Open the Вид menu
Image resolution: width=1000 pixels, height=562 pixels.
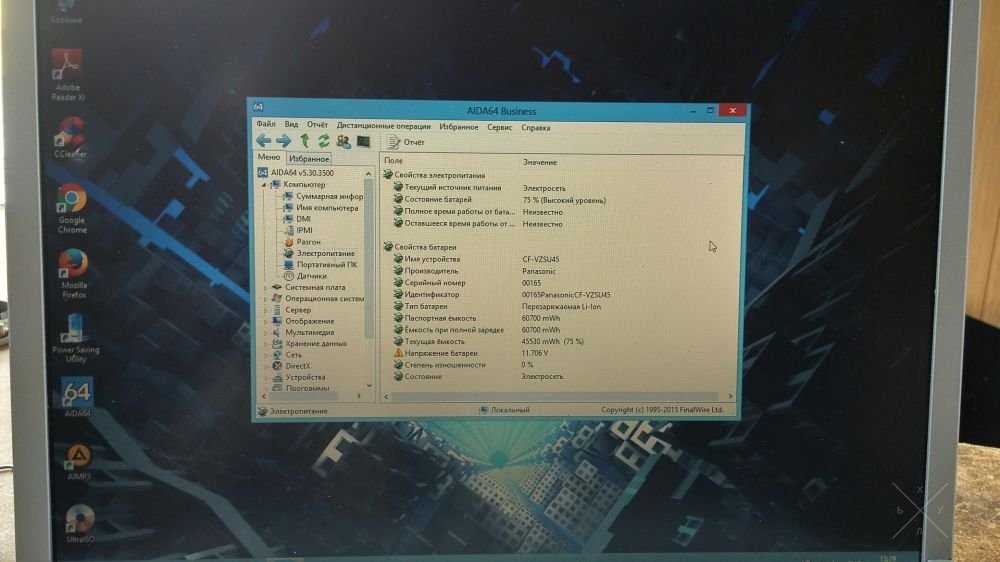291,124
